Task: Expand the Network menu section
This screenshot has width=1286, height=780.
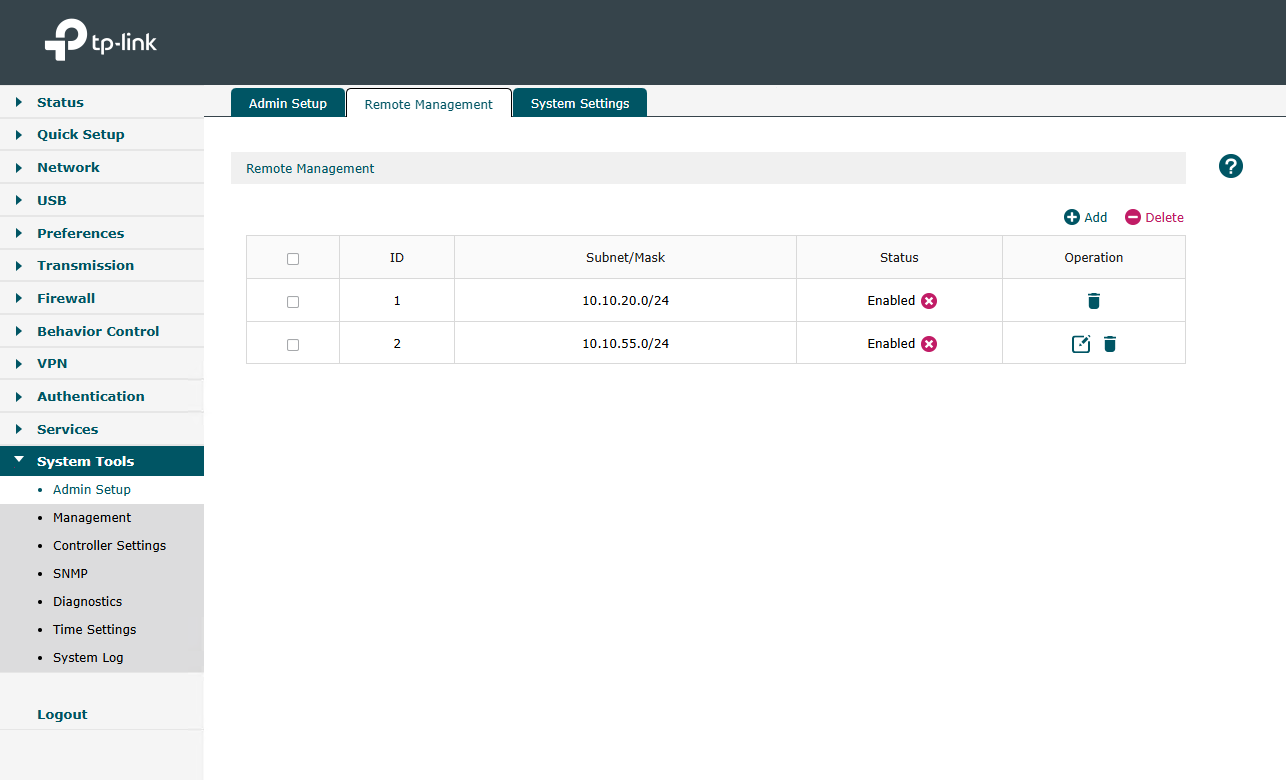Action: coord(68,167)
